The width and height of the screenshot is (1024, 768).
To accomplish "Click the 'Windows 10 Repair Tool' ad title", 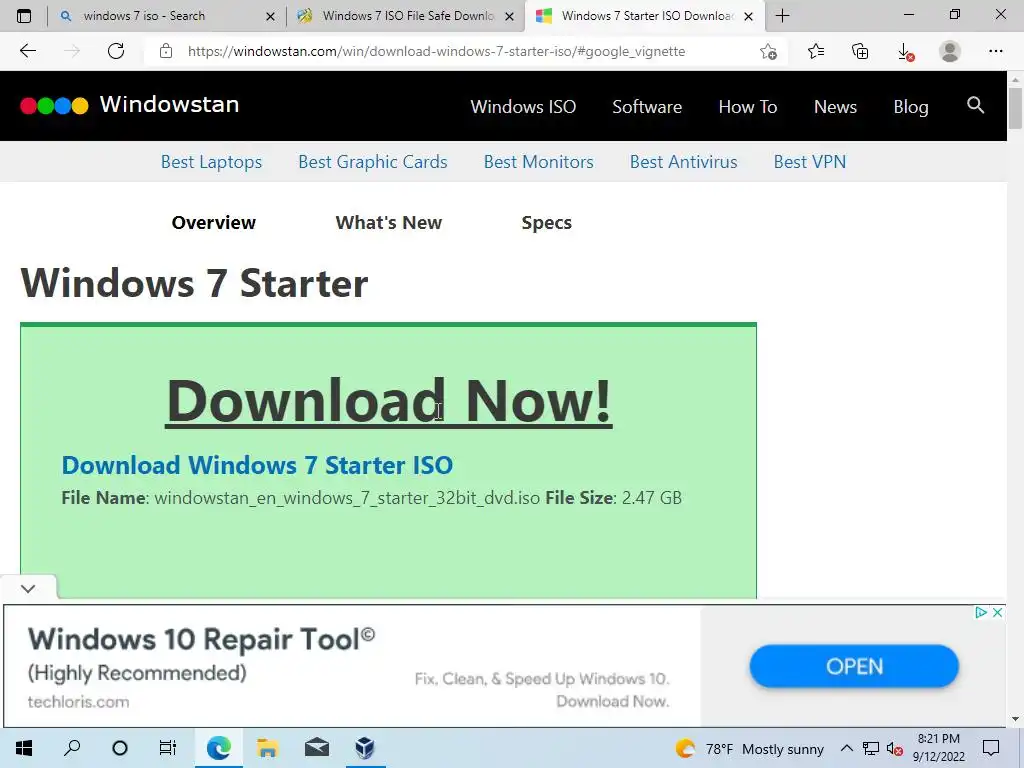I will click(201, 639).
